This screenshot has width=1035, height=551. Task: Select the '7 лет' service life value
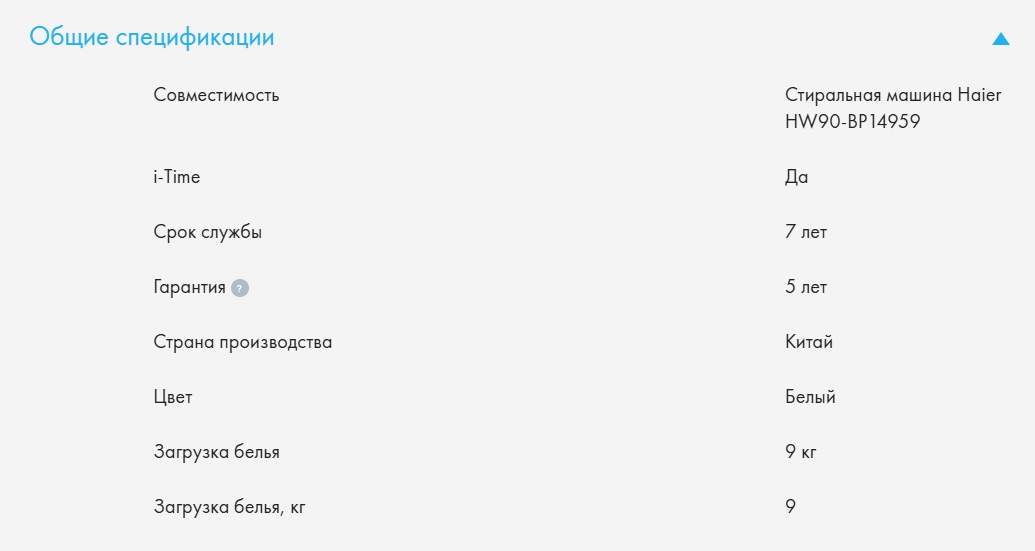pos(806,233)
